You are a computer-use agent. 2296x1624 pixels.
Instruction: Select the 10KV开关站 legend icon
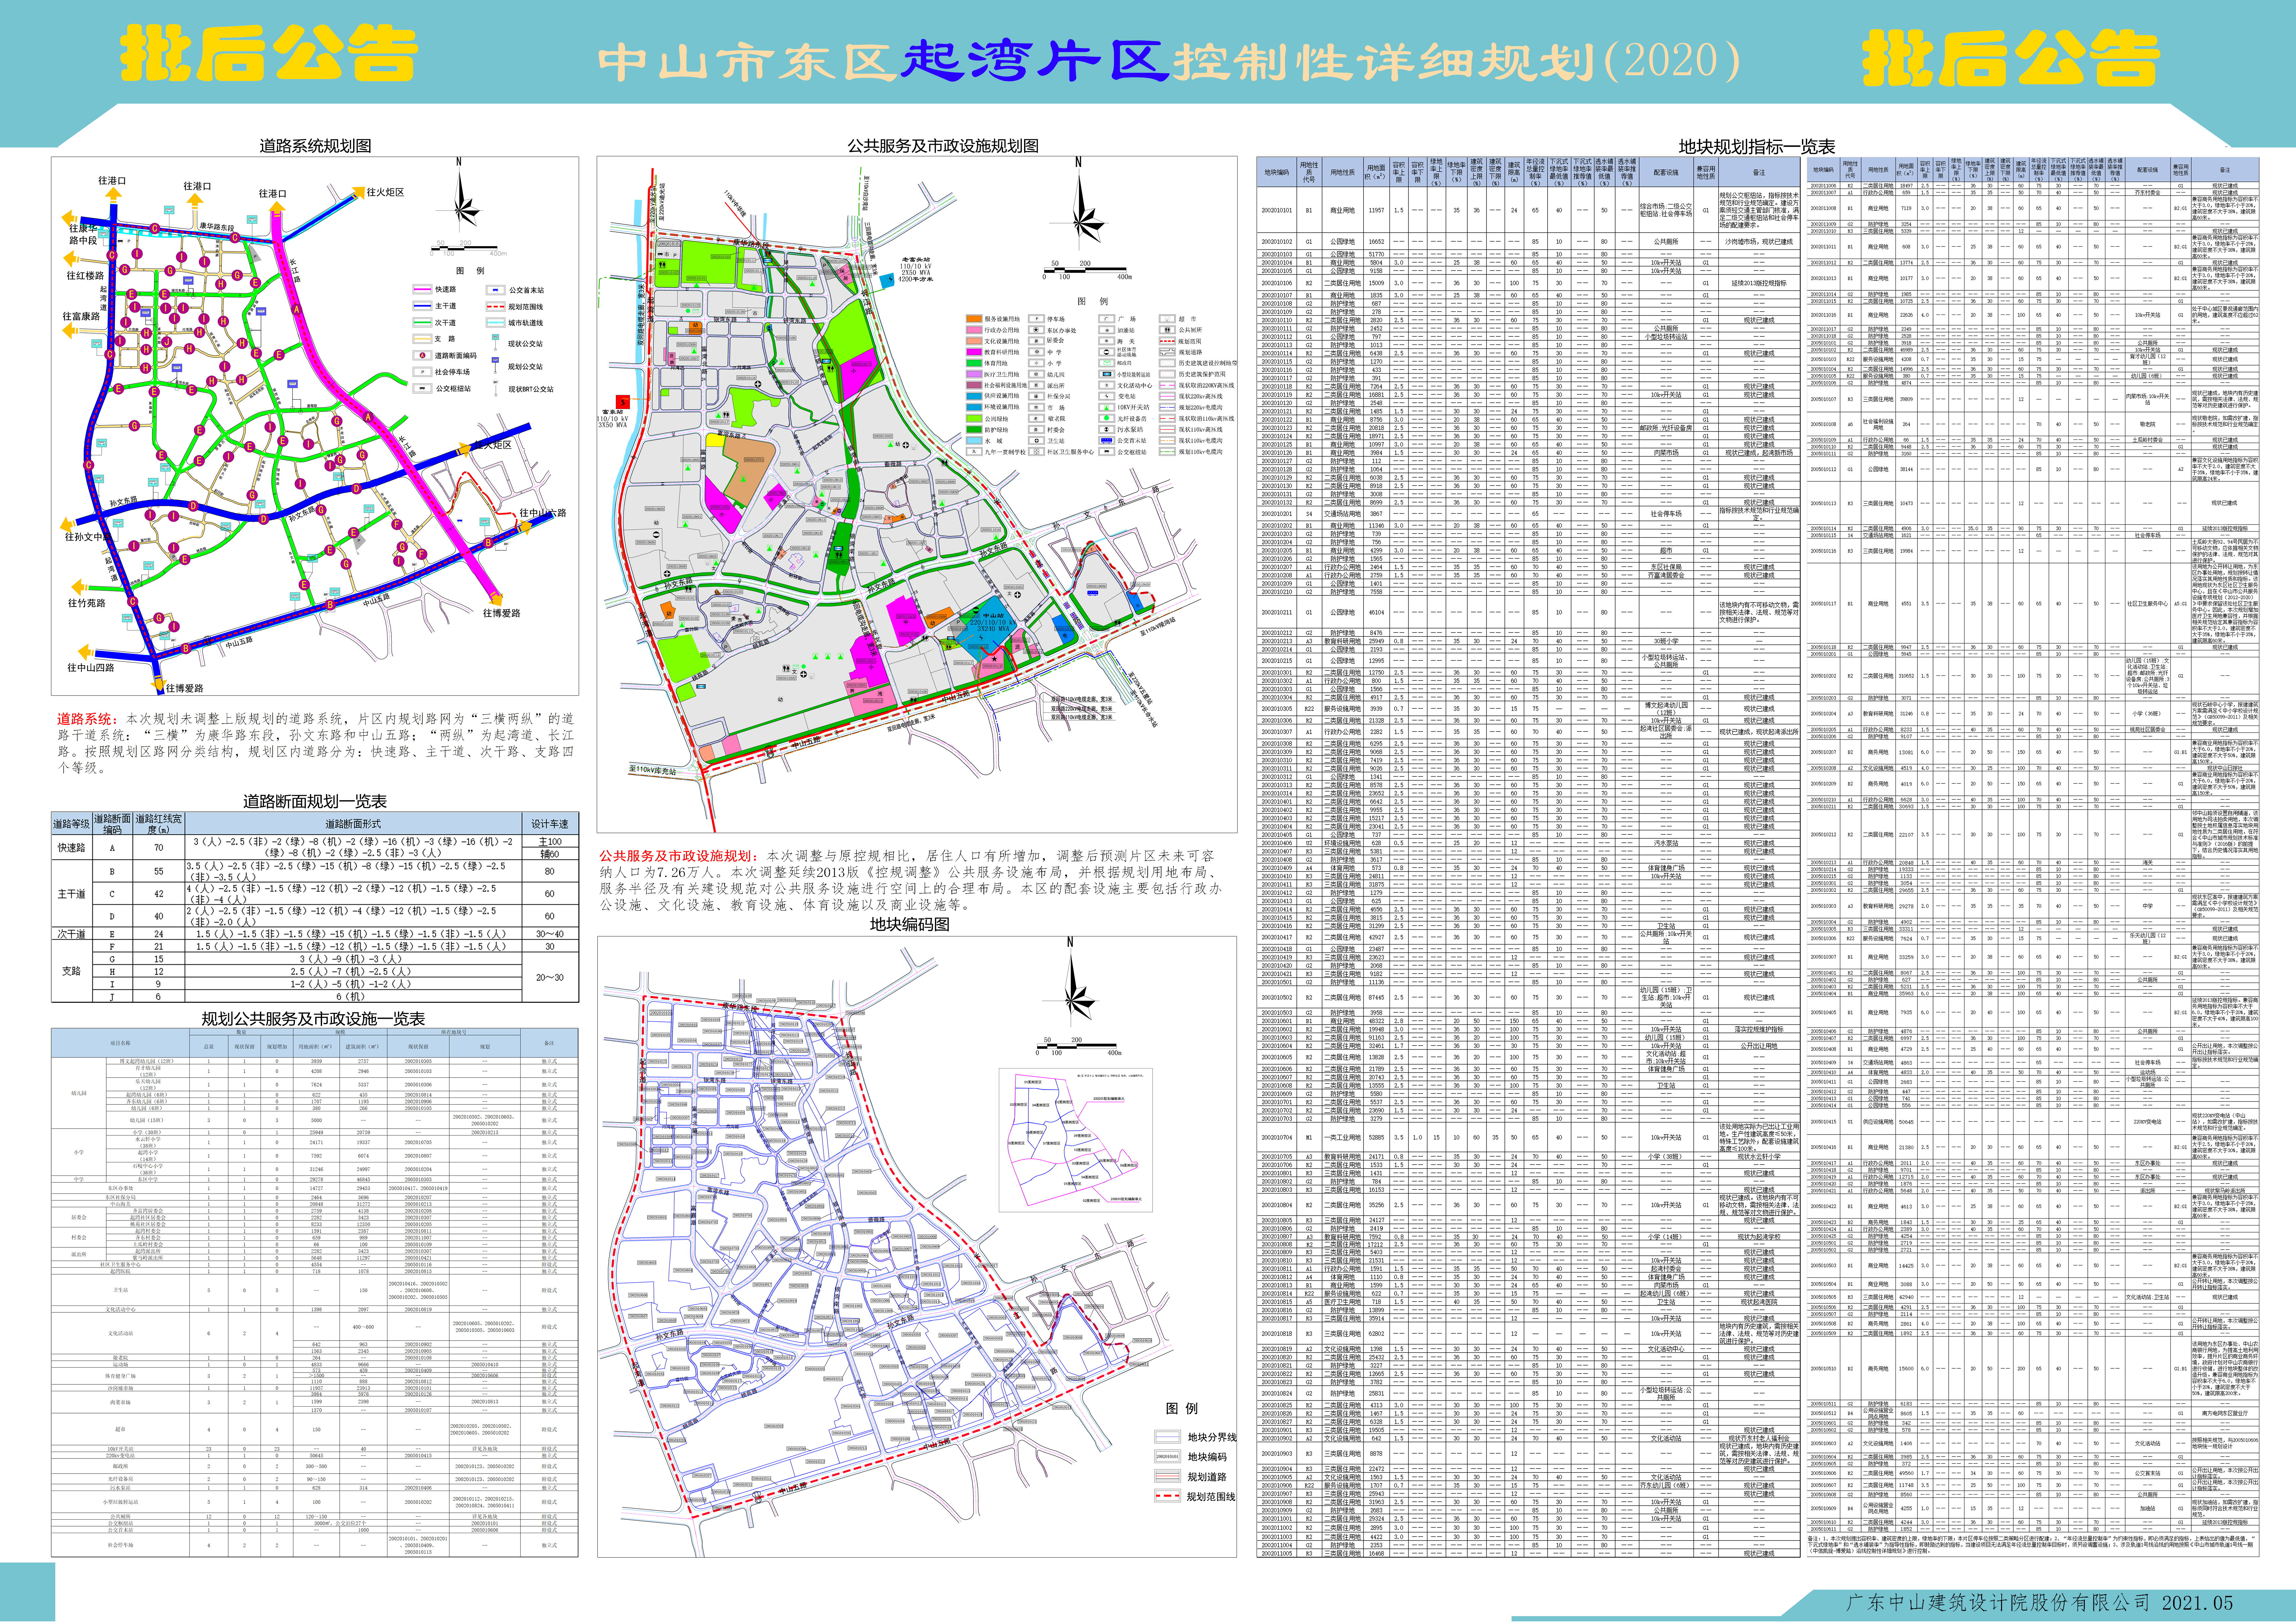click(x=1107, y=407)
